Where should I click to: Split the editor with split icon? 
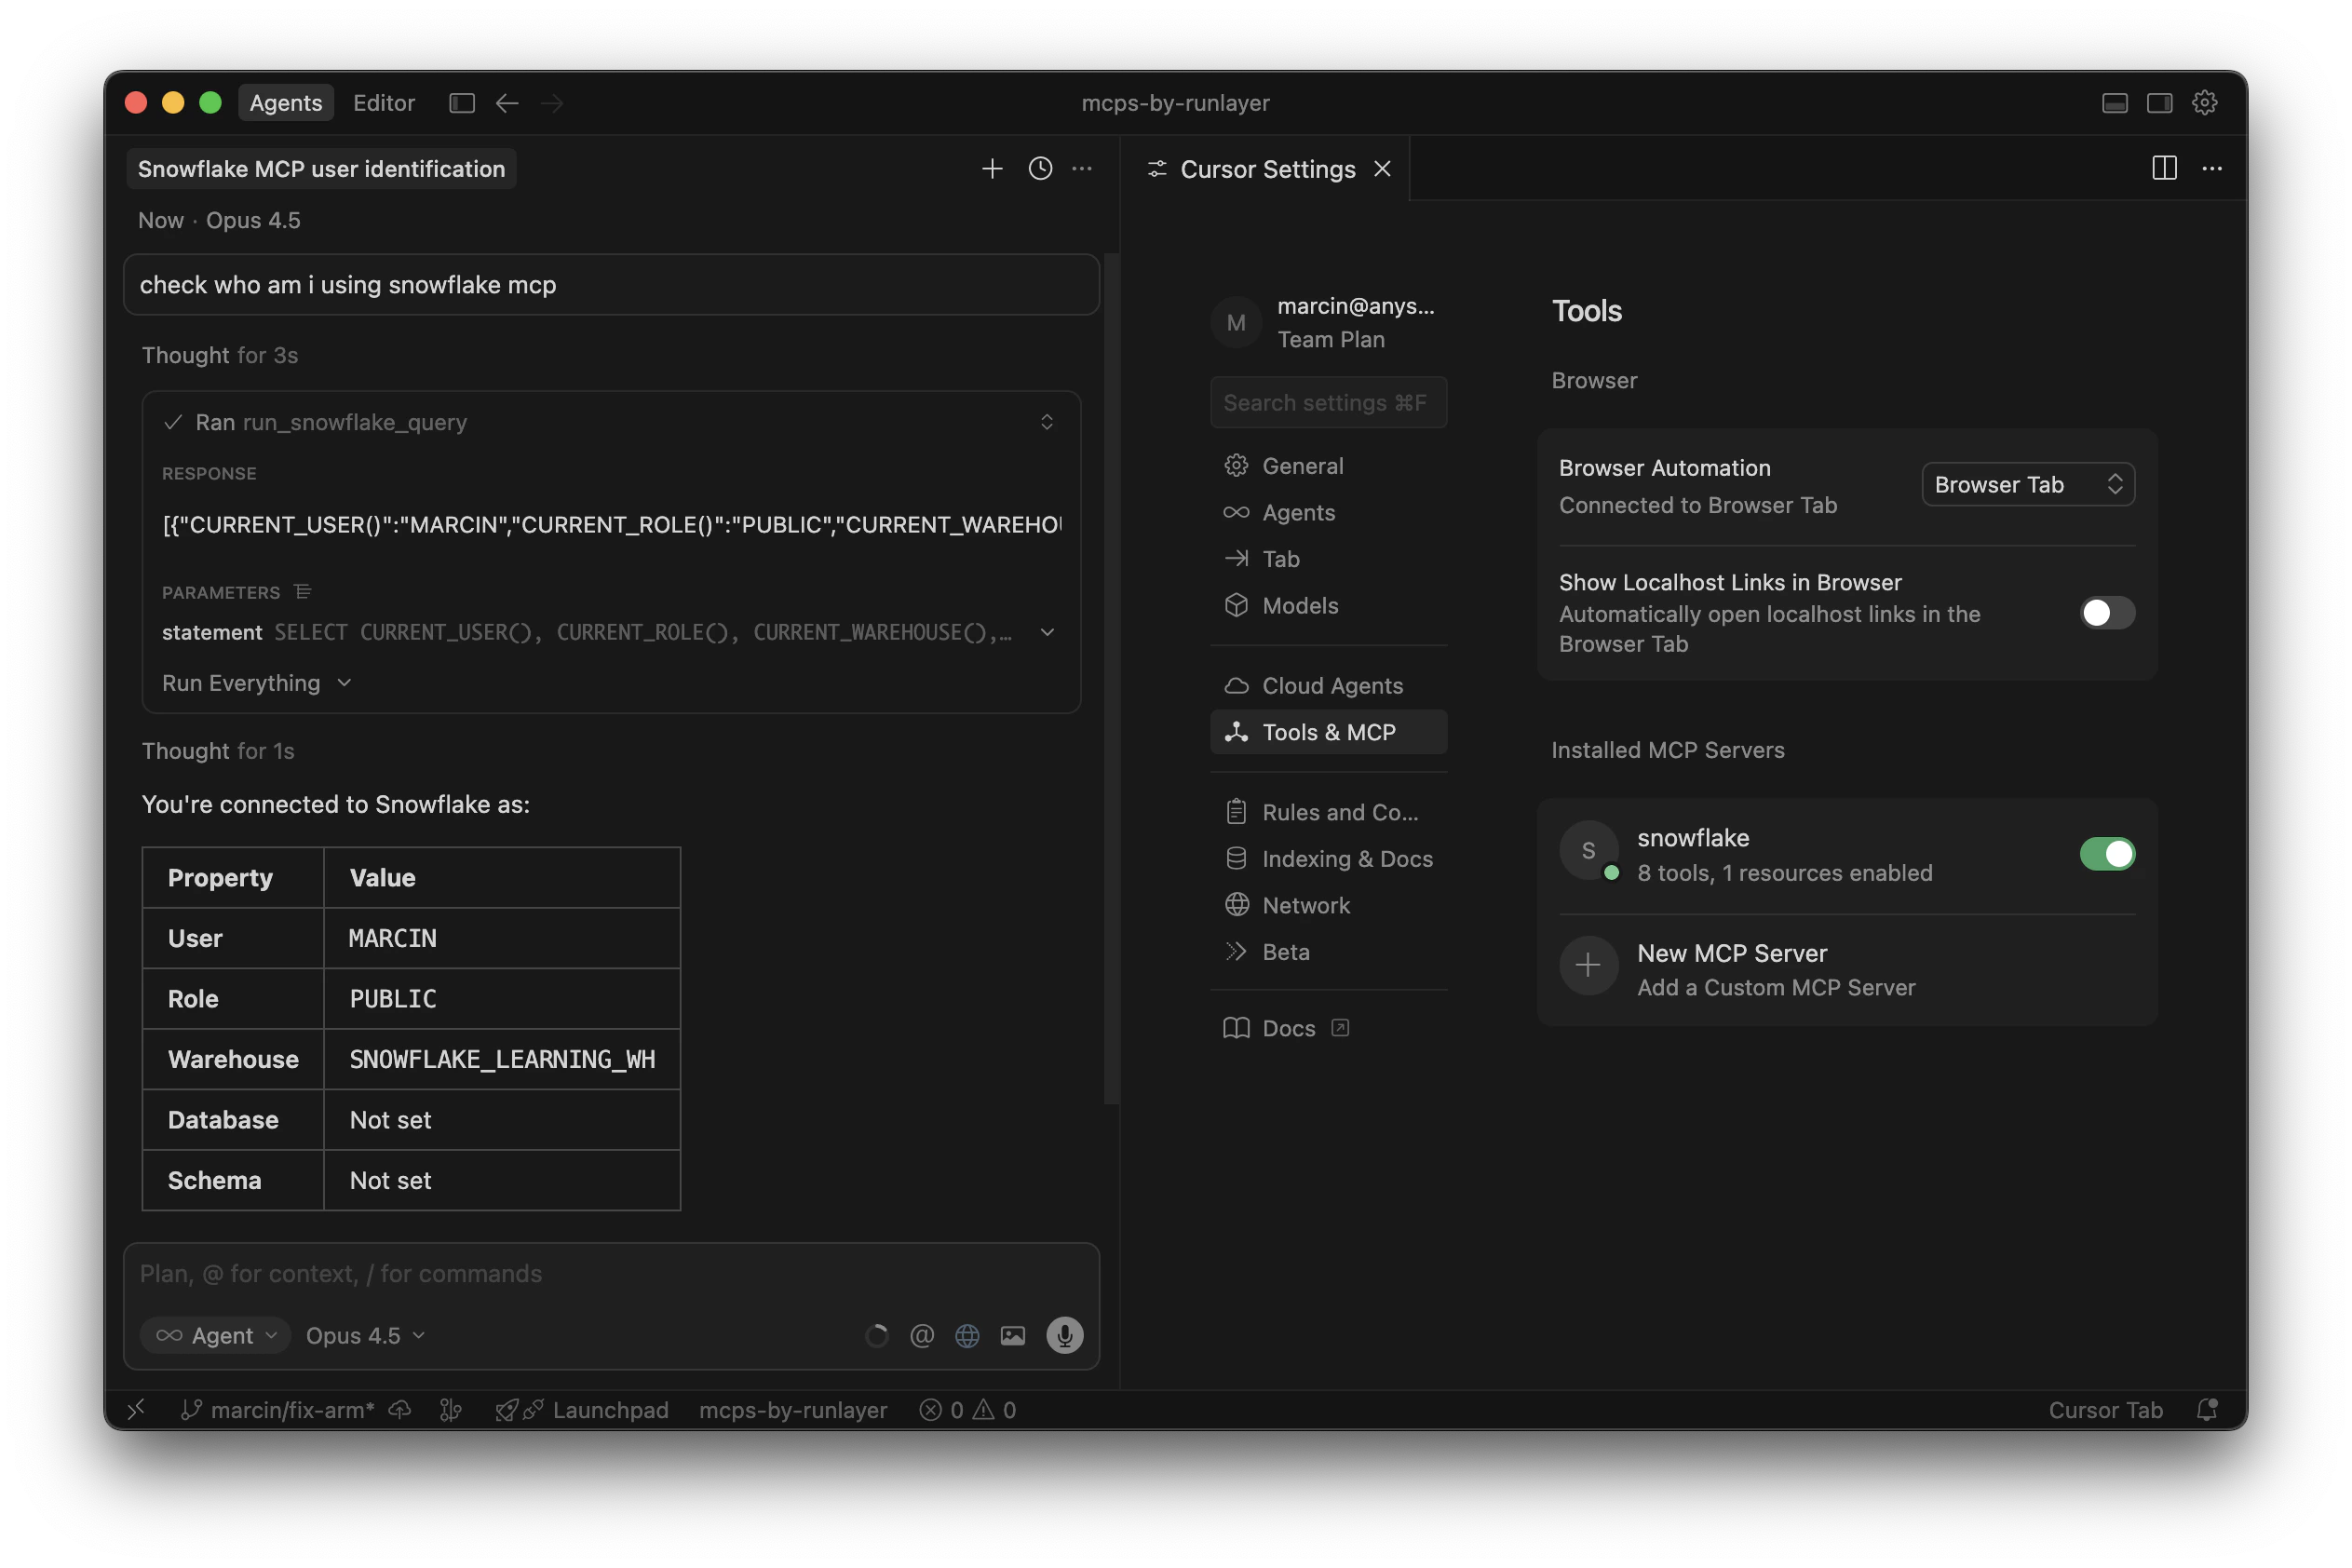pos(2164,168)
